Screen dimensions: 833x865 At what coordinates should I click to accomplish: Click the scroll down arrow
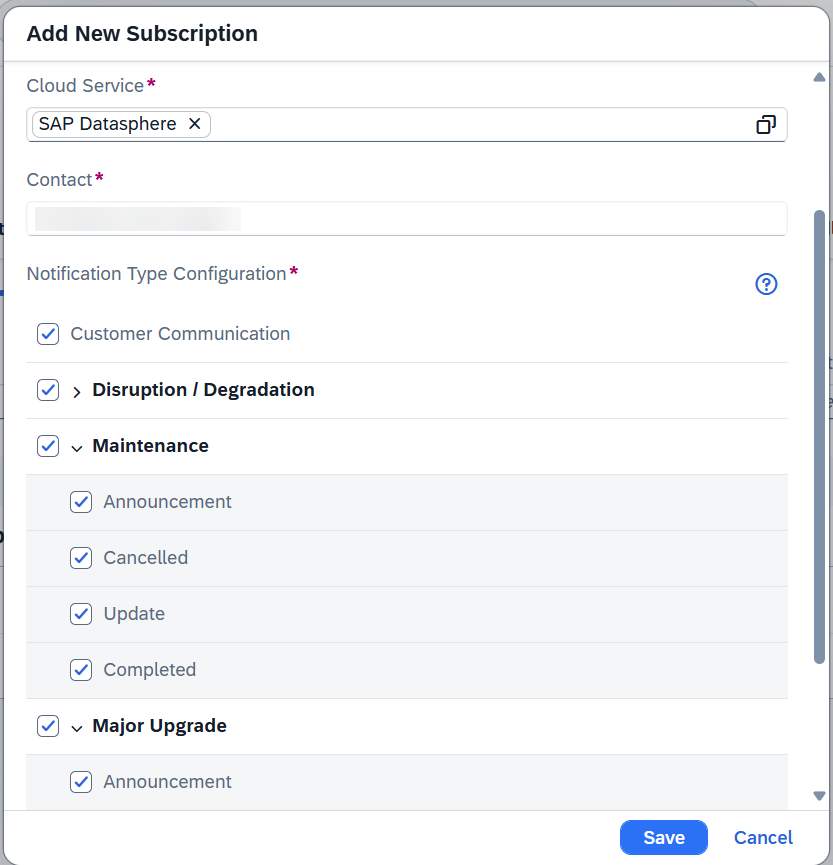[x=819, y=795]
